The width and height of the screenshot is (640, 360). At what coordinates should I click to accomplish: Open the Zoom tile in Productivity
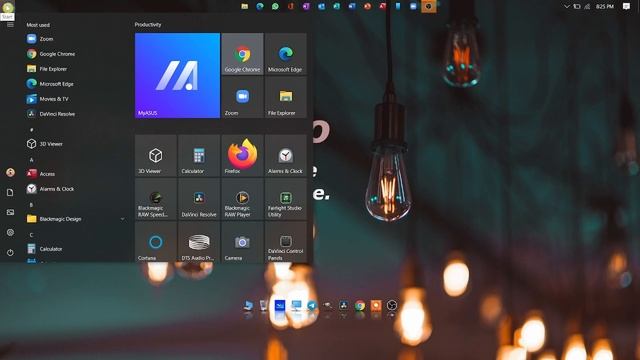pyautogui.click(x=242, y=97)
